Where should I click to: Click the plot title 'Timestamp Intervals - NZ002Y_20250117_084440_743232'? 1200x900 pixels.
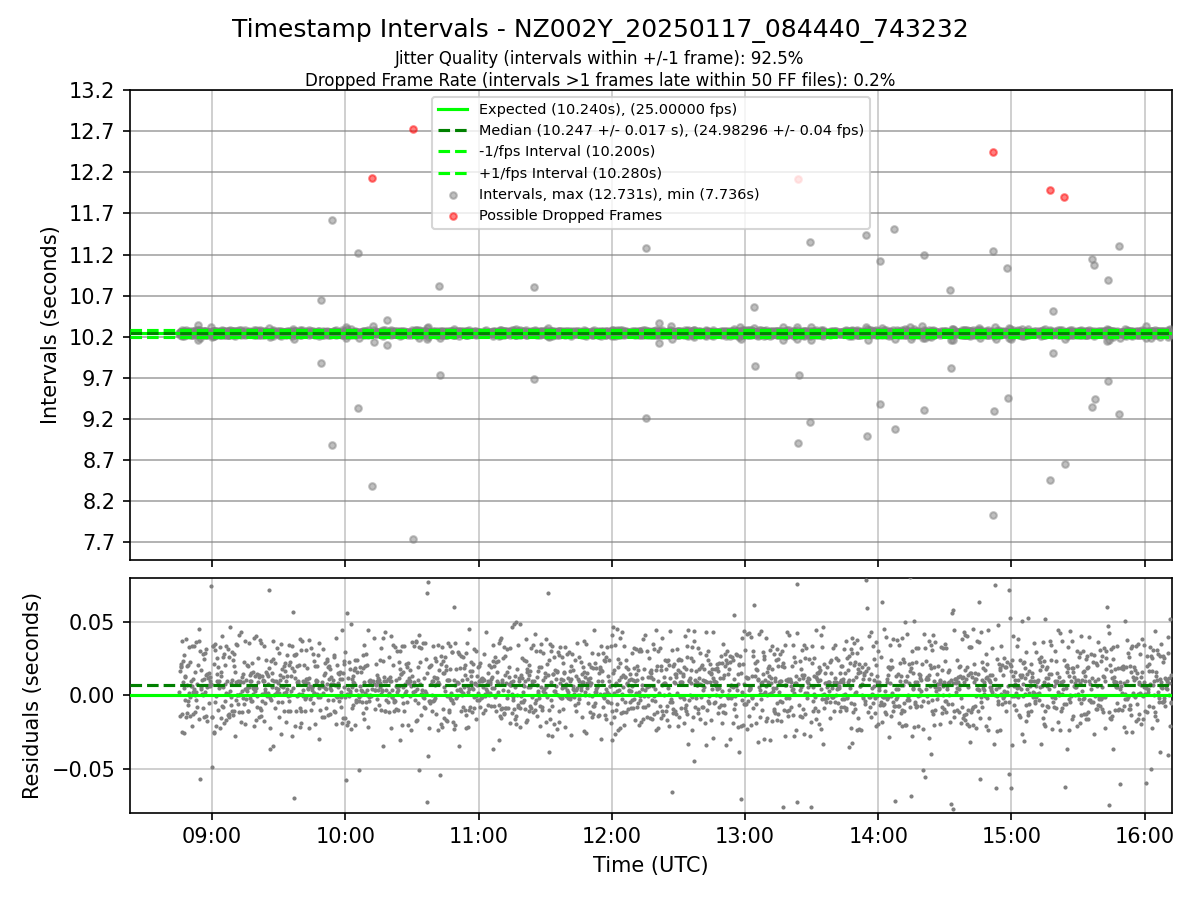600,29
